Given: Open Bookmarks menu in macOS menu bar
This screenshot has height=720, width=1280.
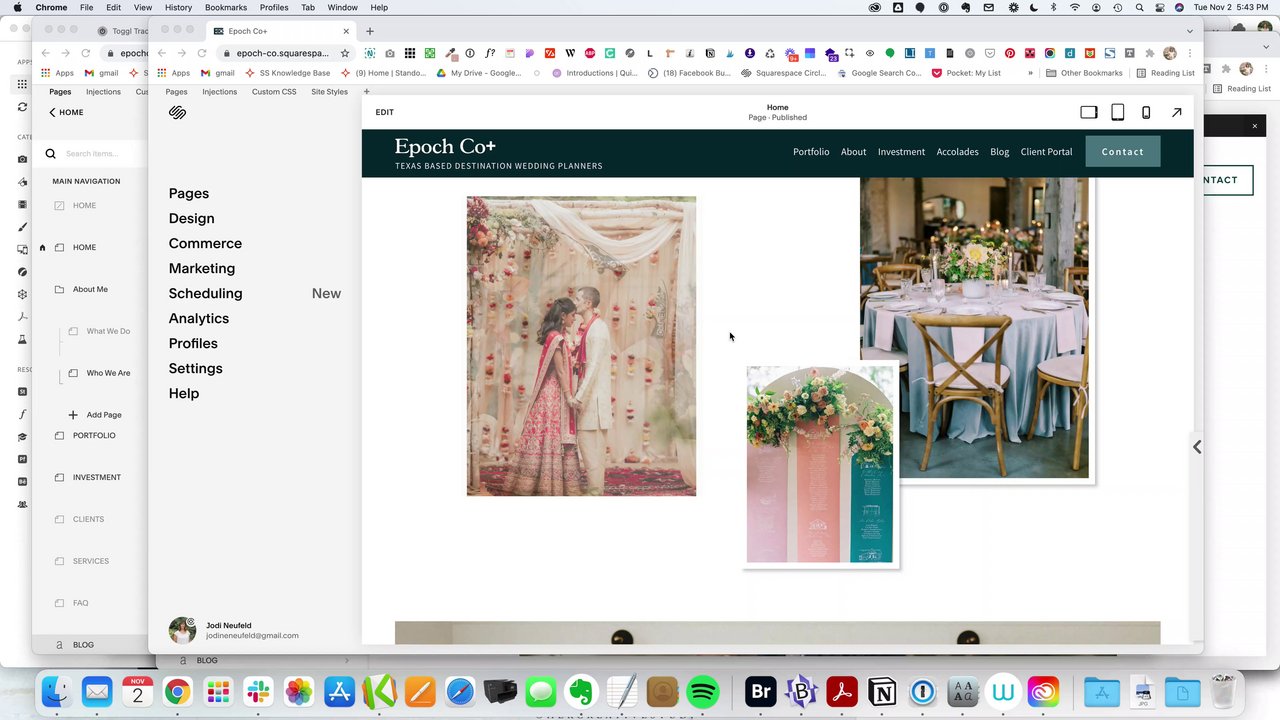Looking at the screenshot, I should pos(226,7).
